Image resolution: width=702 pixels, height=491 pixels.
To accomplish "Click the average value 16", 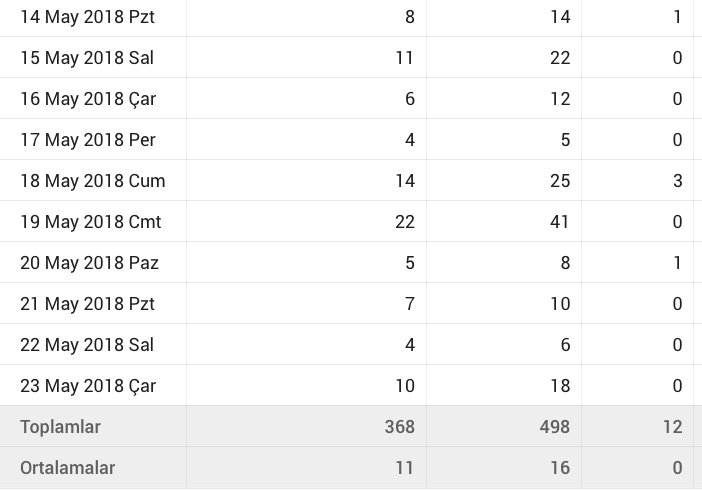I will pyautogui.click(x=560, y=468).
